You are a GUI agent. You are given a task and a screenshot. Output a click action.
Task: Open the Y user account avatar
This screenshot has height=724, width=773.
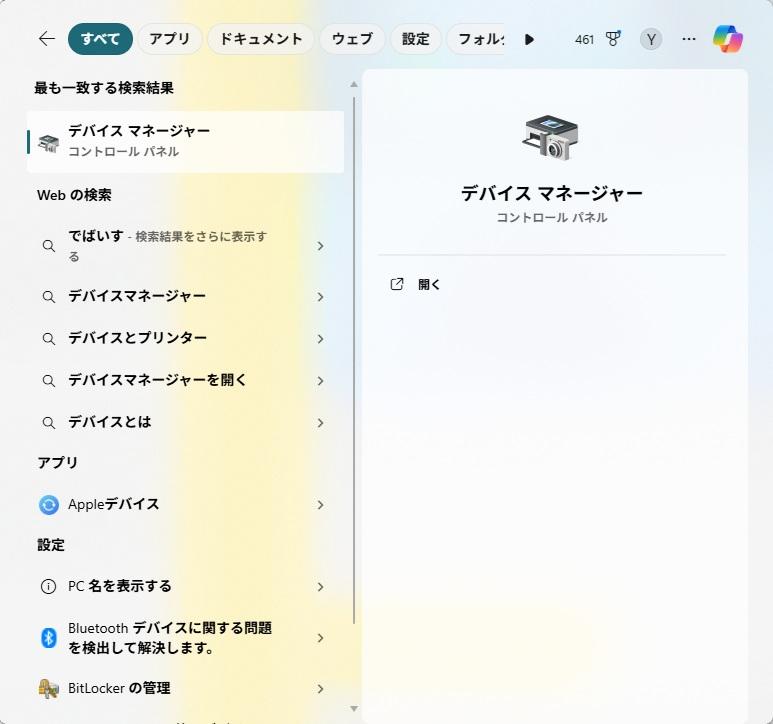pyautogui.click(x=651, y=39)
